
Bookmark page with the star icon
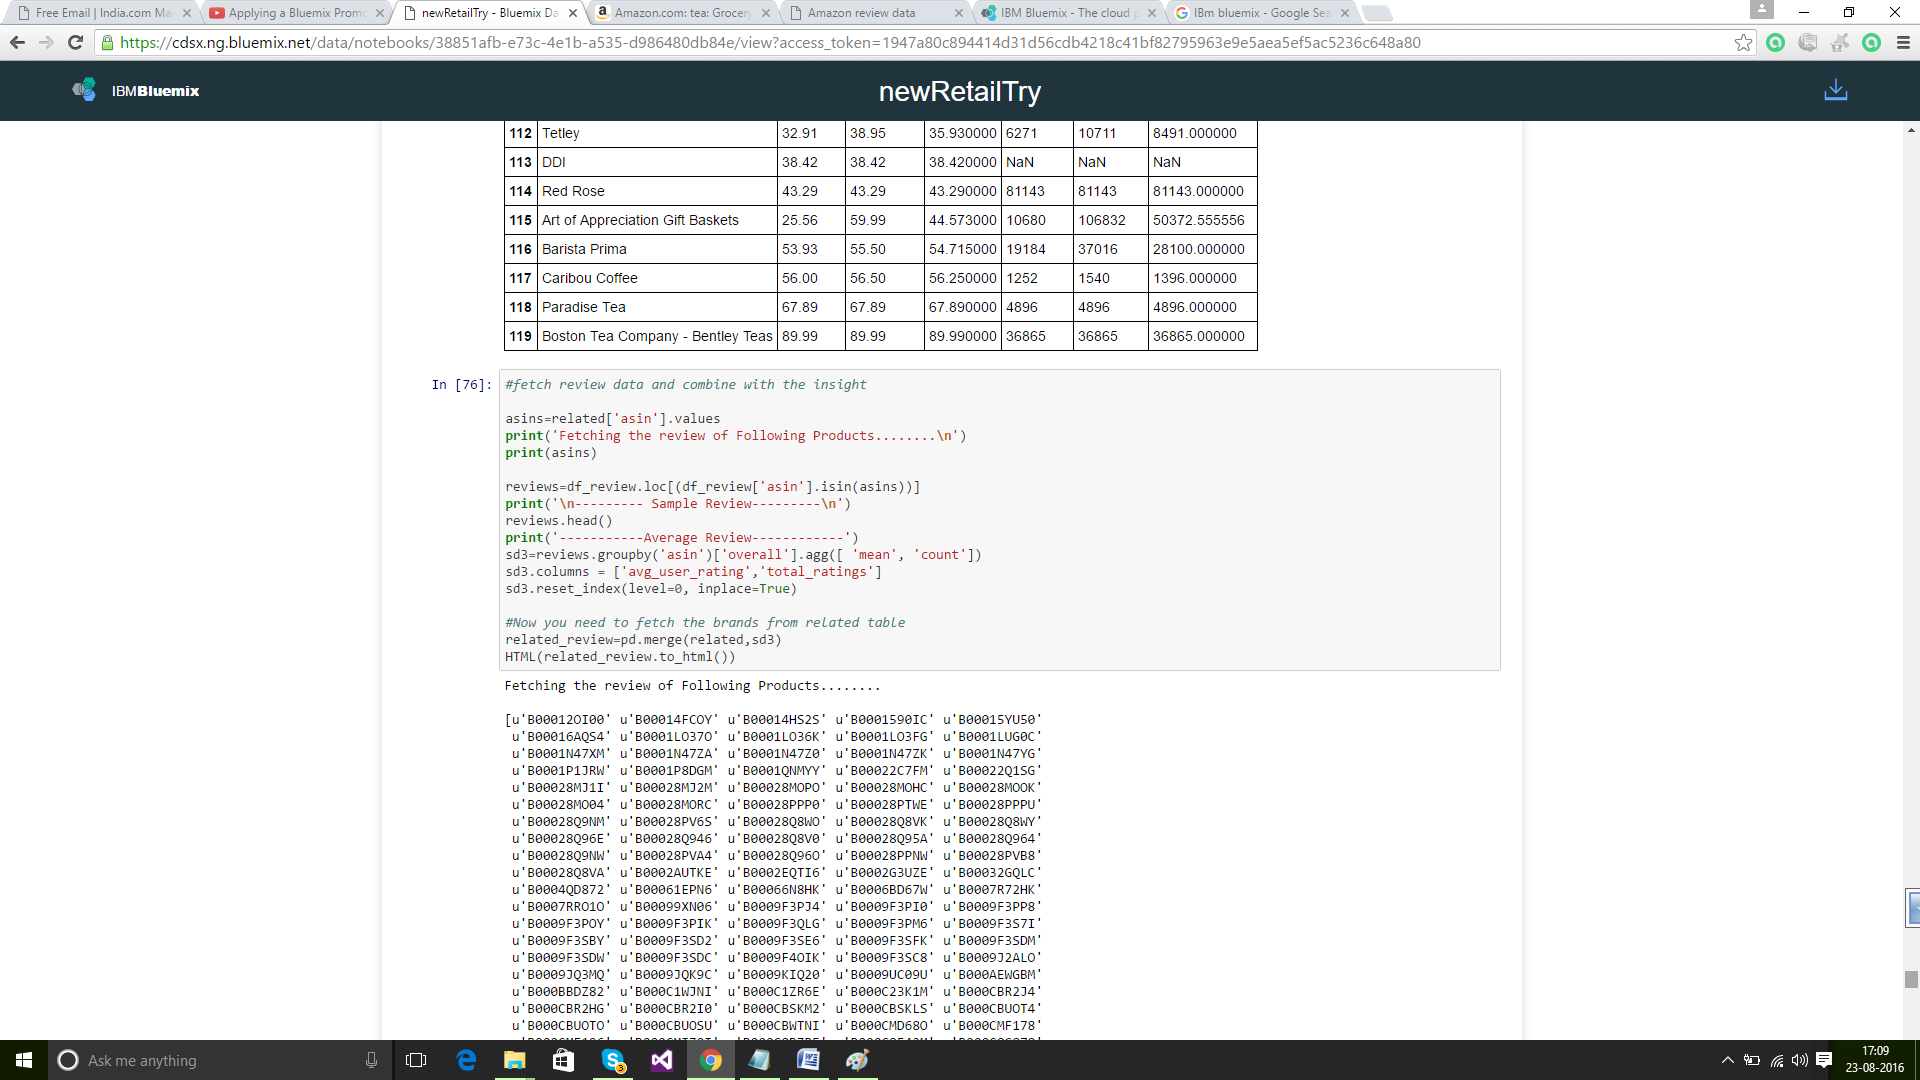pyautogui.click(x=1743, y=42)
